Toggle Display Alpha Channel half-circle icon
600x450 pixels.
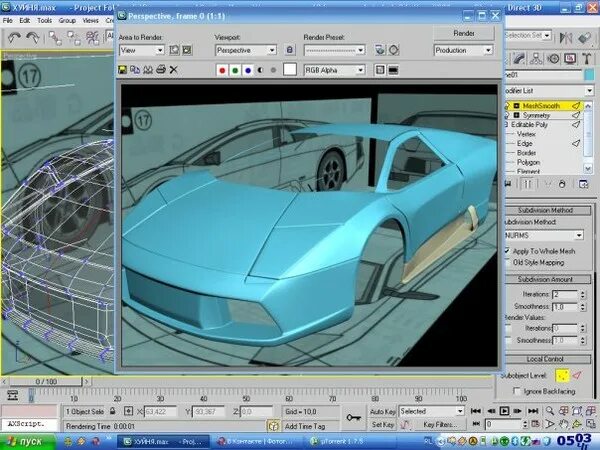click(261, 70)
